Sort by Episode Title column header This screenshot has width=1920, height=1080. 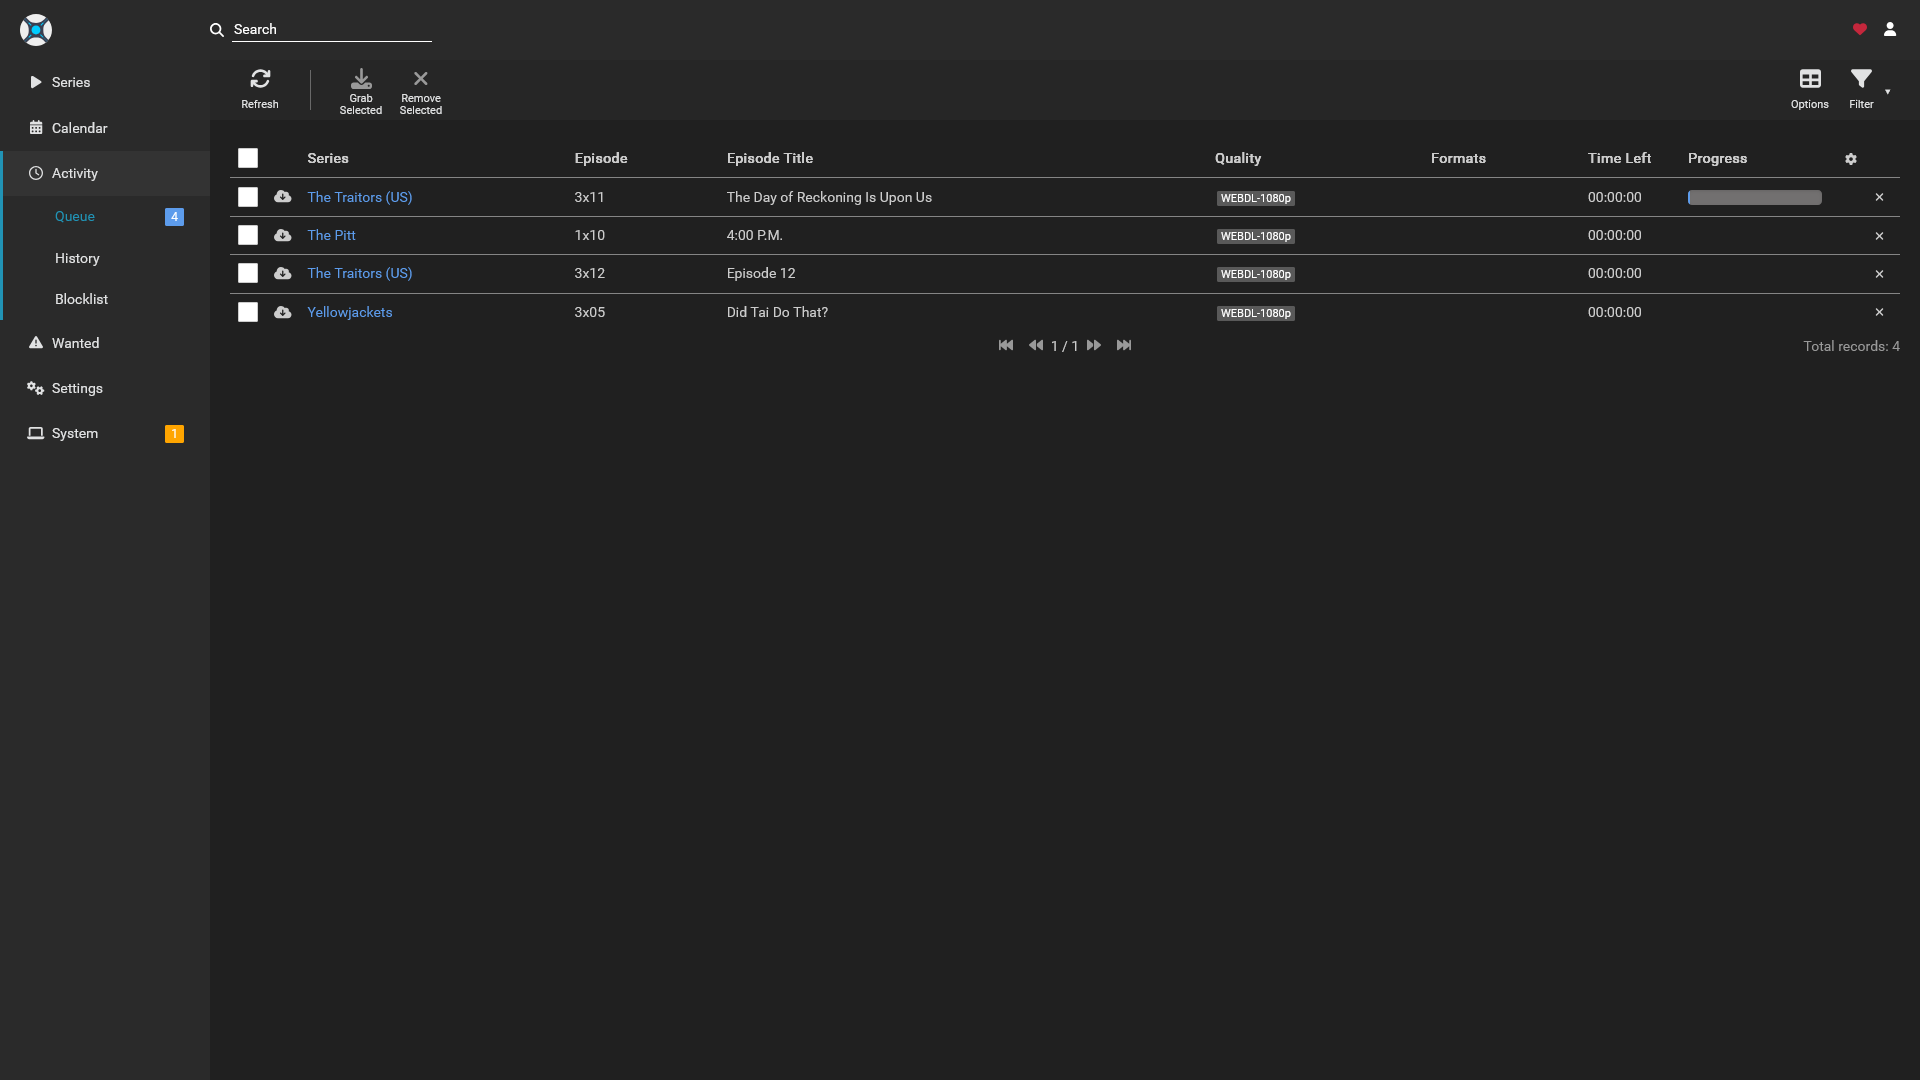click(x=770, y=158)
